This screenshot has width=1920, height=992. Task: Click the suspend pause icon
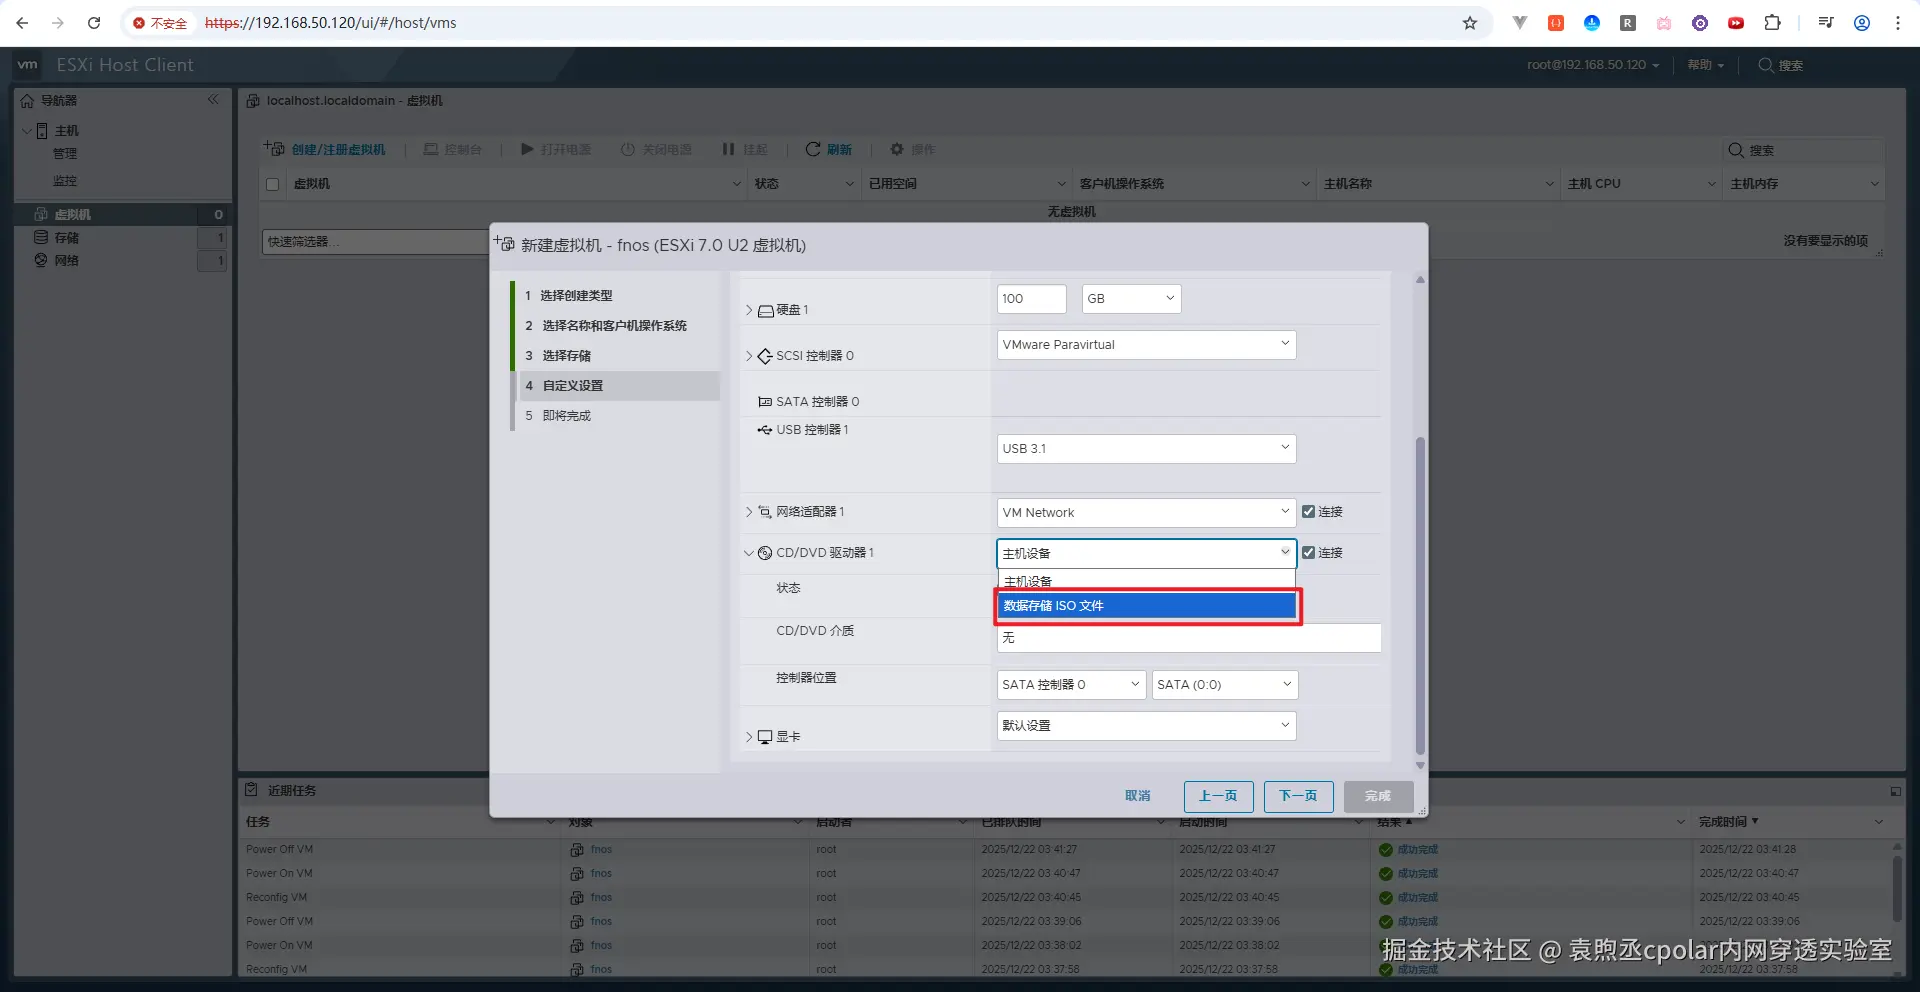pos(728,149)
